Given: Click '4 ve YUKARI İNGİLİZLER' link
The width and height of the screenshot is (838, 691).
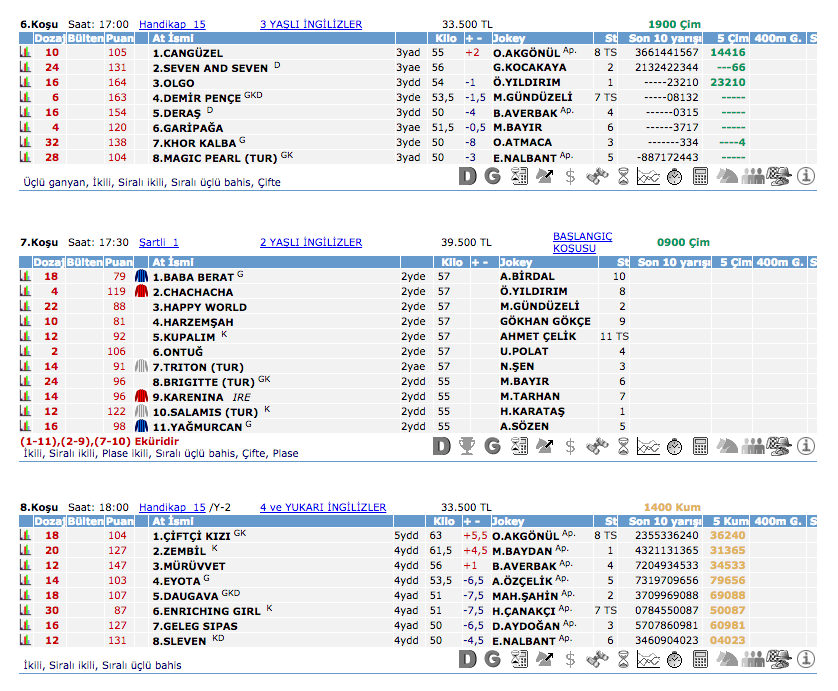Looking at the screenshot, I should [323, 508].
